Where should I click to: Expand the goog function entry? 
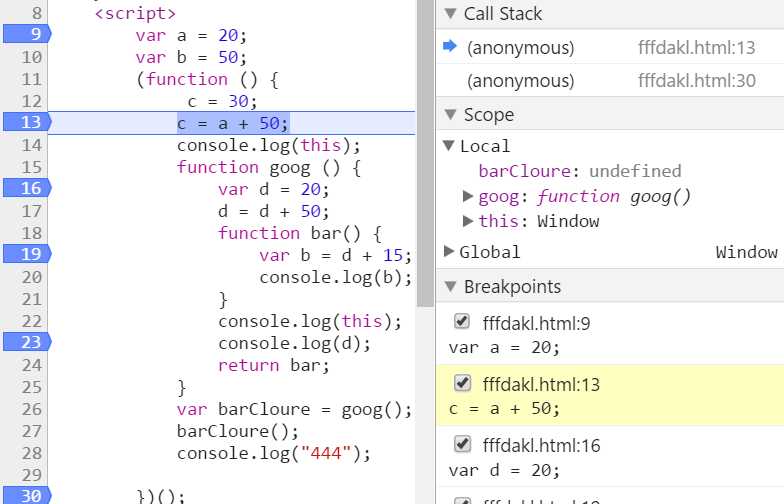pos(468,196)
